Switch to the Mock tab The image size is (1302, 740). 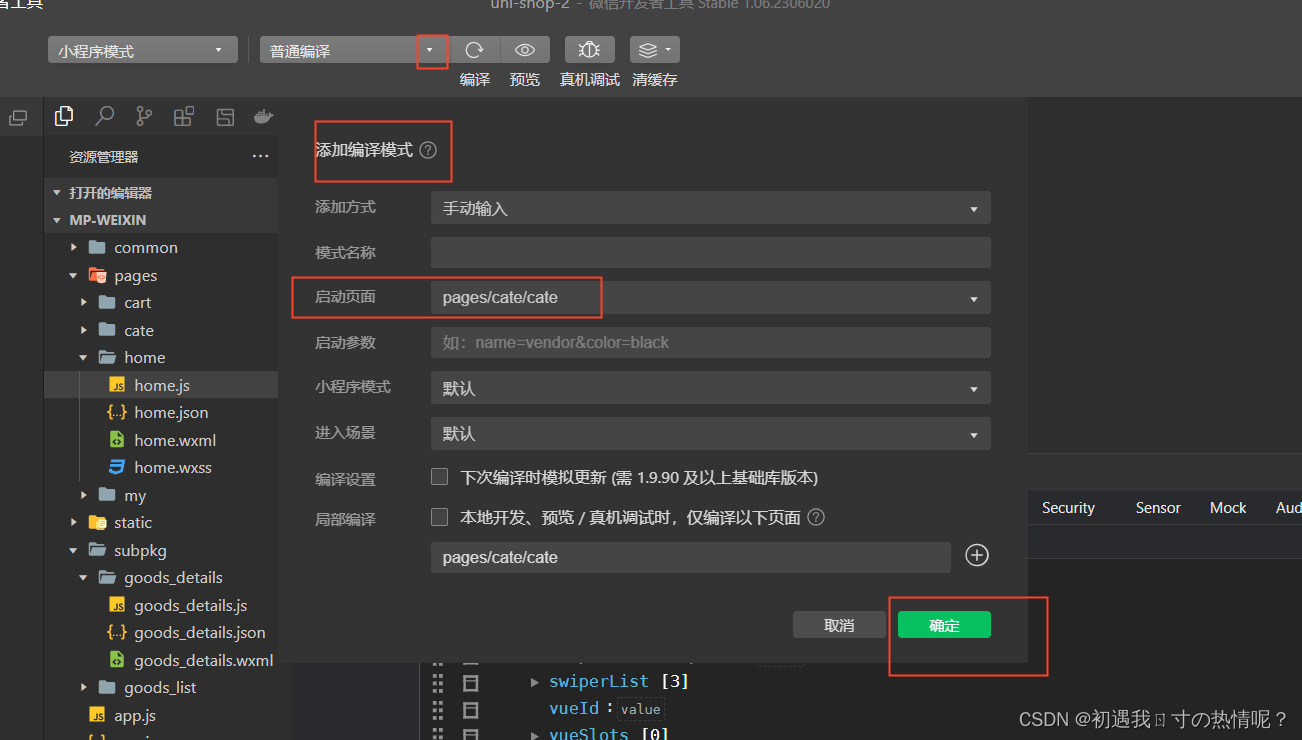[1228, 508]
